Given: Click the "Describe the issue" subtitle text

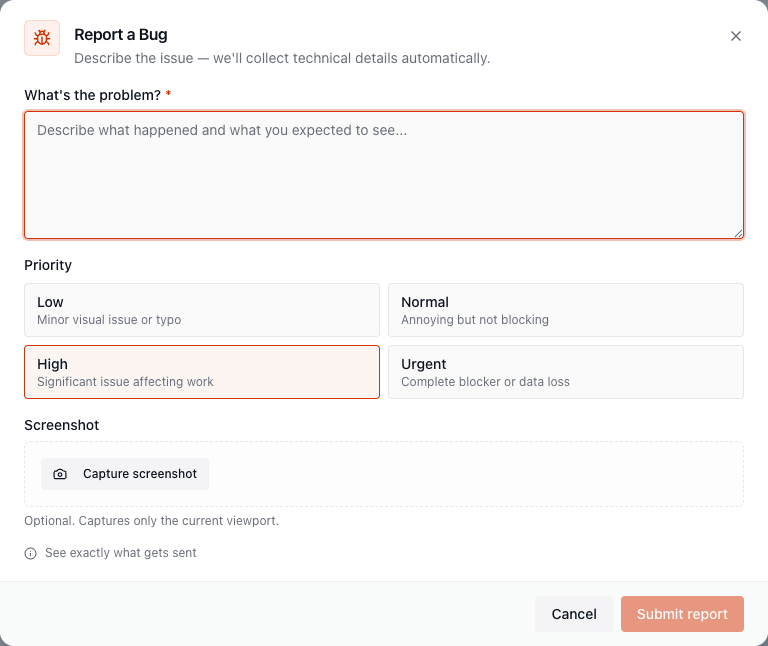Looking at the screenshot, I should [282, 58].
